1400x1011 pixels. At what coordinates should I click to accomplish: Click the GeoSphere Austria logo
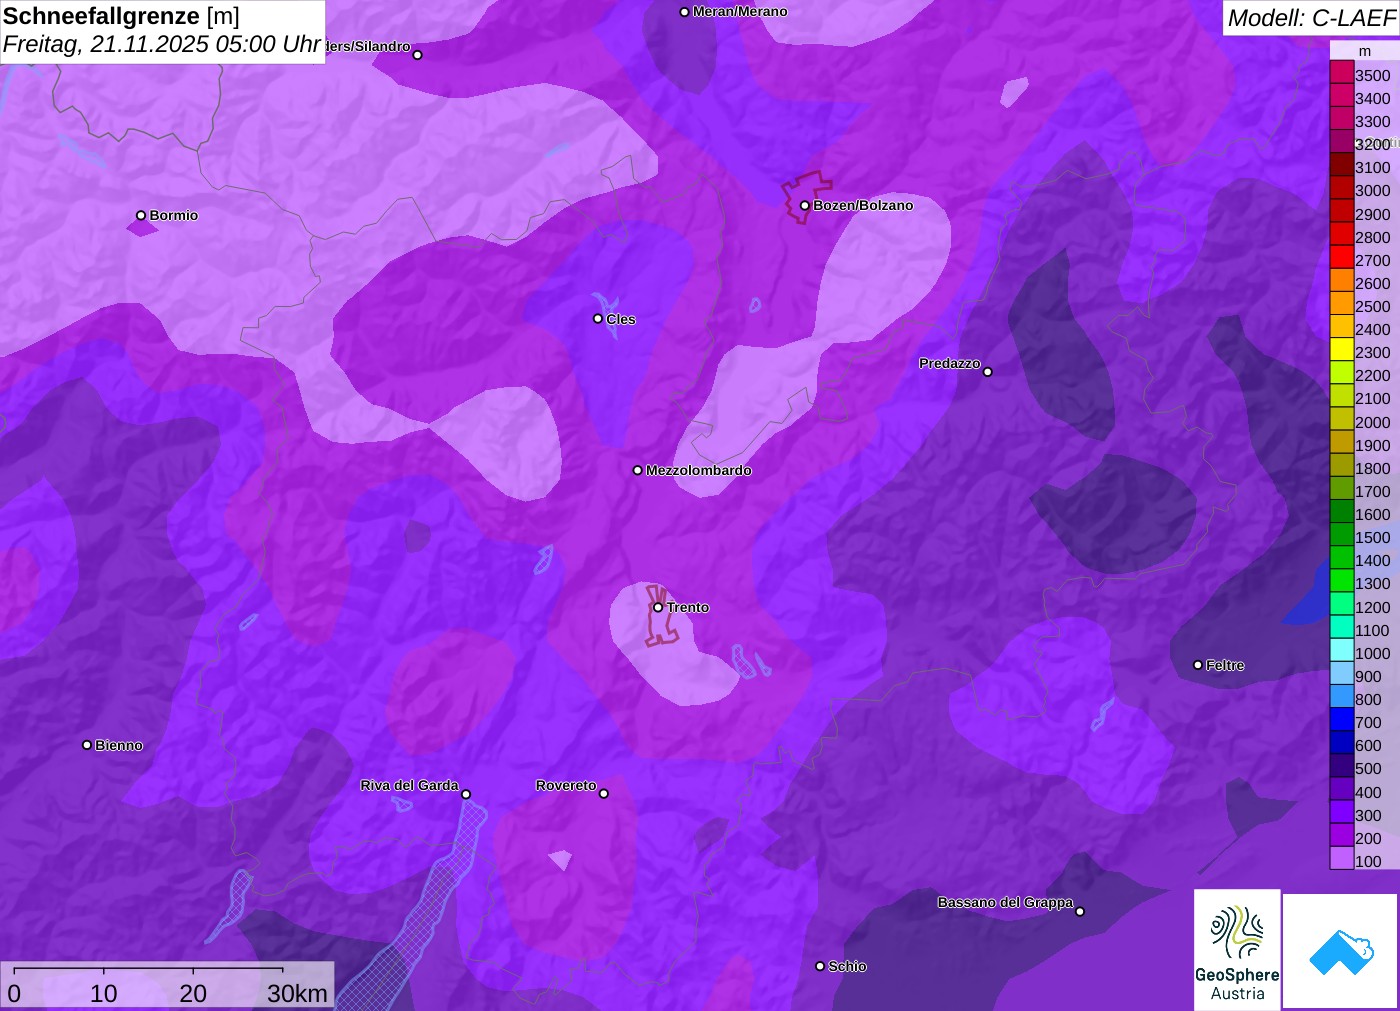point(1237,949)
